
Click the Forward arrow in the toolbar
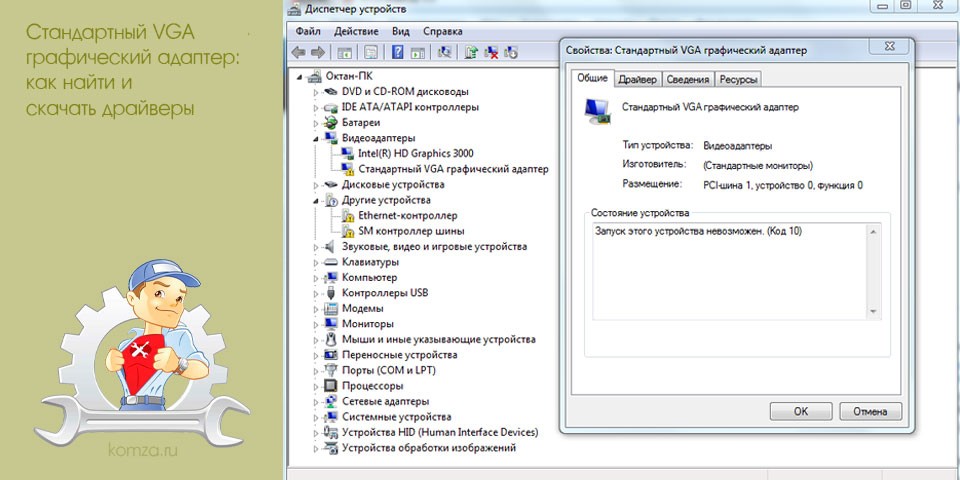pyautogui.click(x=317, y=53)
